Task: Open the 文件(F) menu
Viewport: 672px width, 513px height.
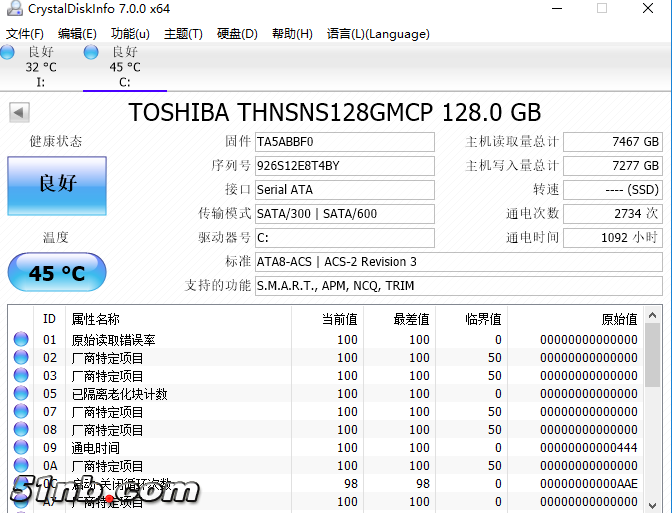Action: click(x=24, y=34)
